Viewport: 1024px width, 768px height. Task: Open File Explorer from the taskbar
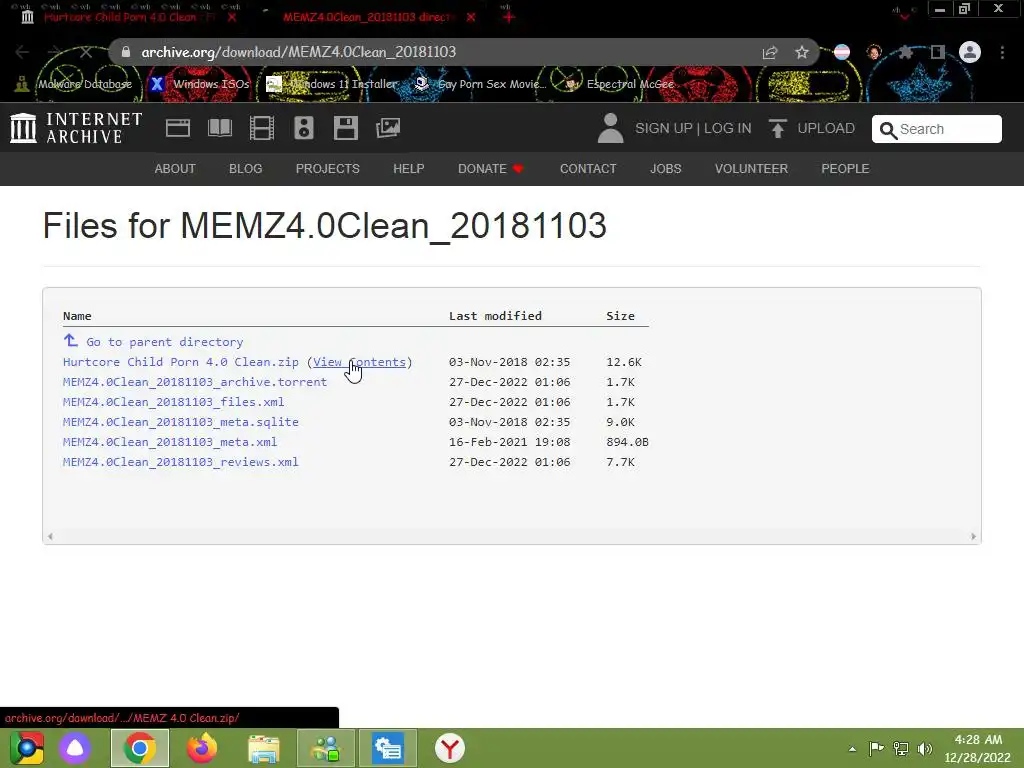pos(264,748)
